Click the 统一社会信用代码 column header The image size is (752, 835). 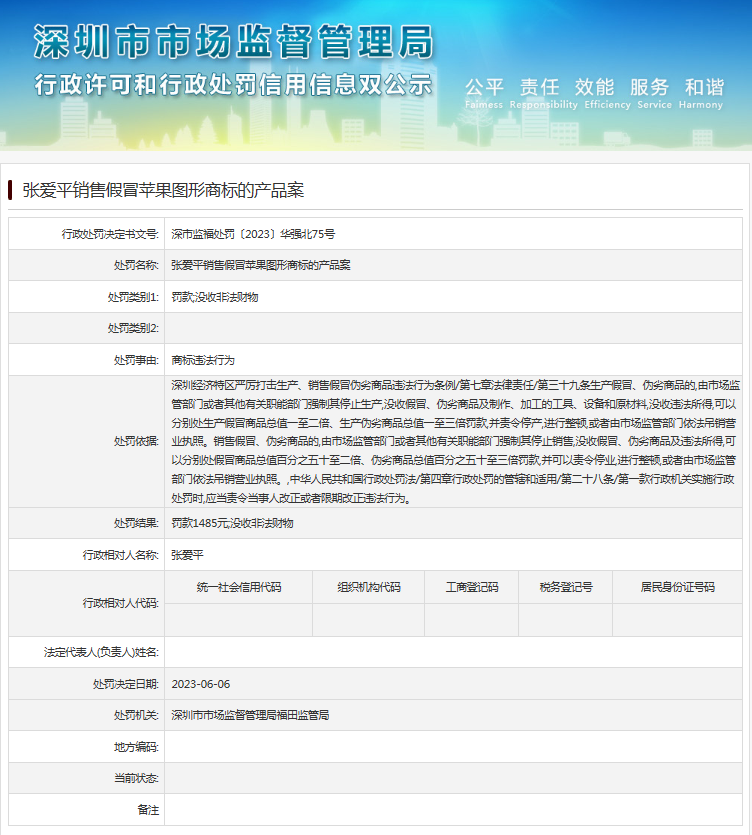tap(239, 587)
